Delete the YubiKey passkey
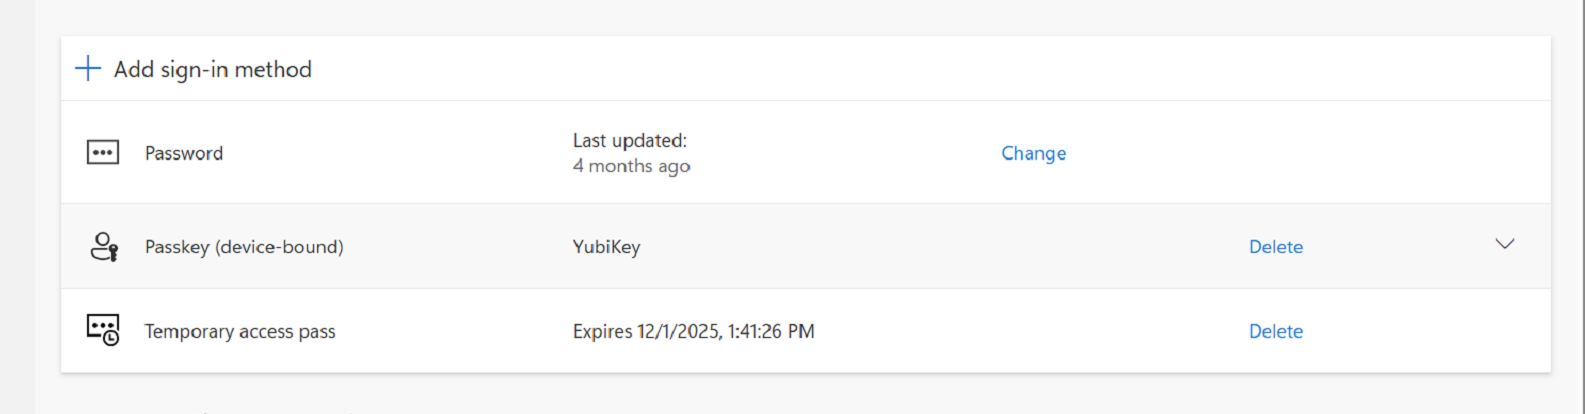Viewport: 1585px width, 414px height. pyautogui.click(x=1275, y=247)
